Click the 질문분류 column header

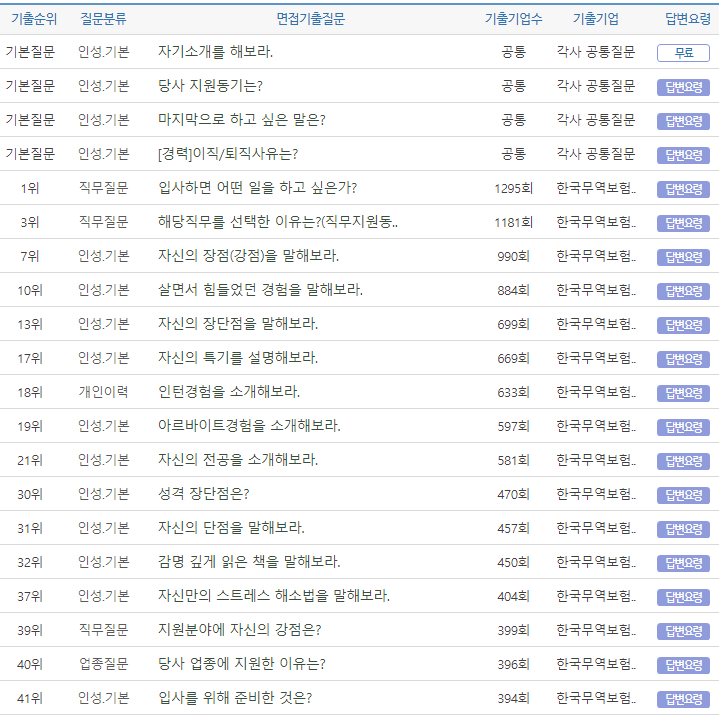tap(104, 19)
